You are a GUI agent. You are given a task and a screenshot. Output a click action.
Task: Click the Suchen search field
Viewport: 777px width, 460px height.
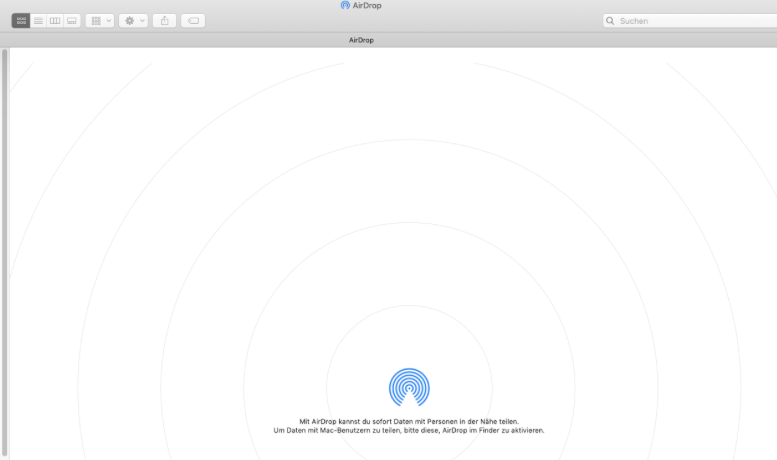coord(690,21)
